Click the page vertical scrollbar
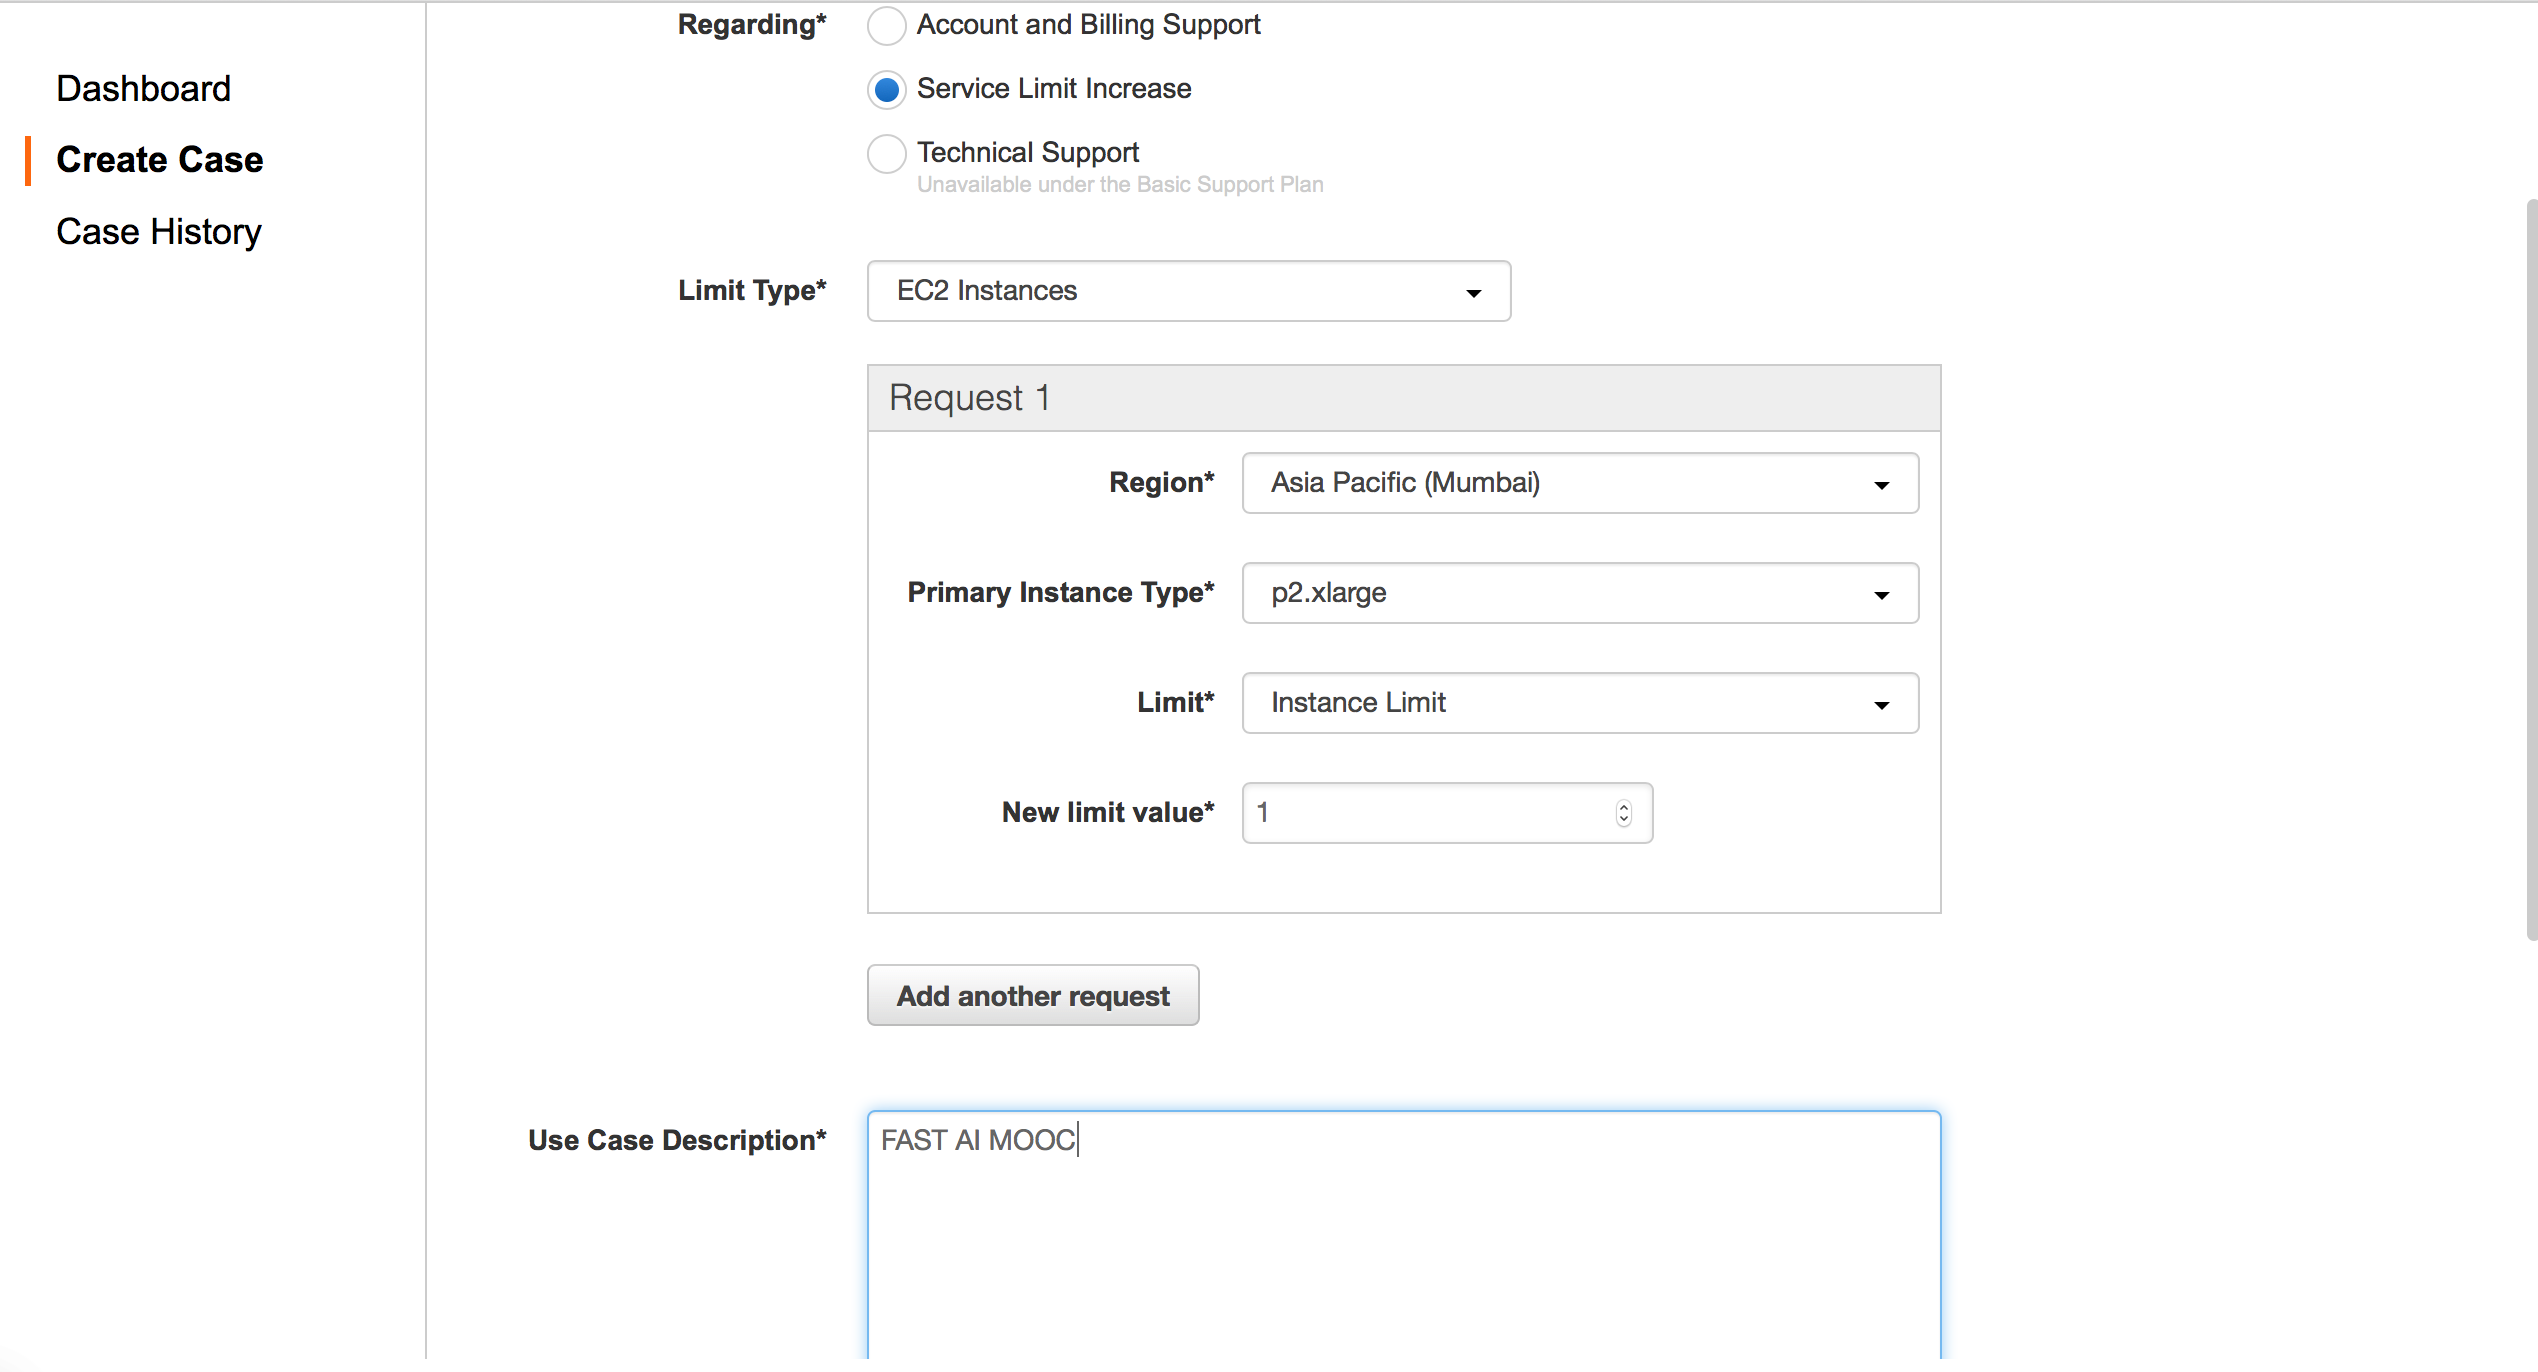This screenshot has width=2538, height=1372. (x=2530, y=570)
